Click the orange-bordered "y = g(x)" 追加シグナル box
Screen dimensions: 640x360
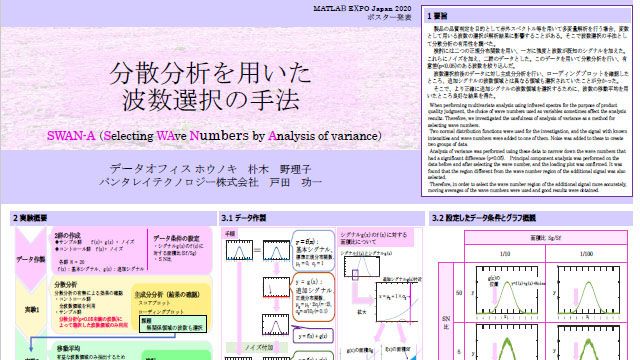pos(313,297)
